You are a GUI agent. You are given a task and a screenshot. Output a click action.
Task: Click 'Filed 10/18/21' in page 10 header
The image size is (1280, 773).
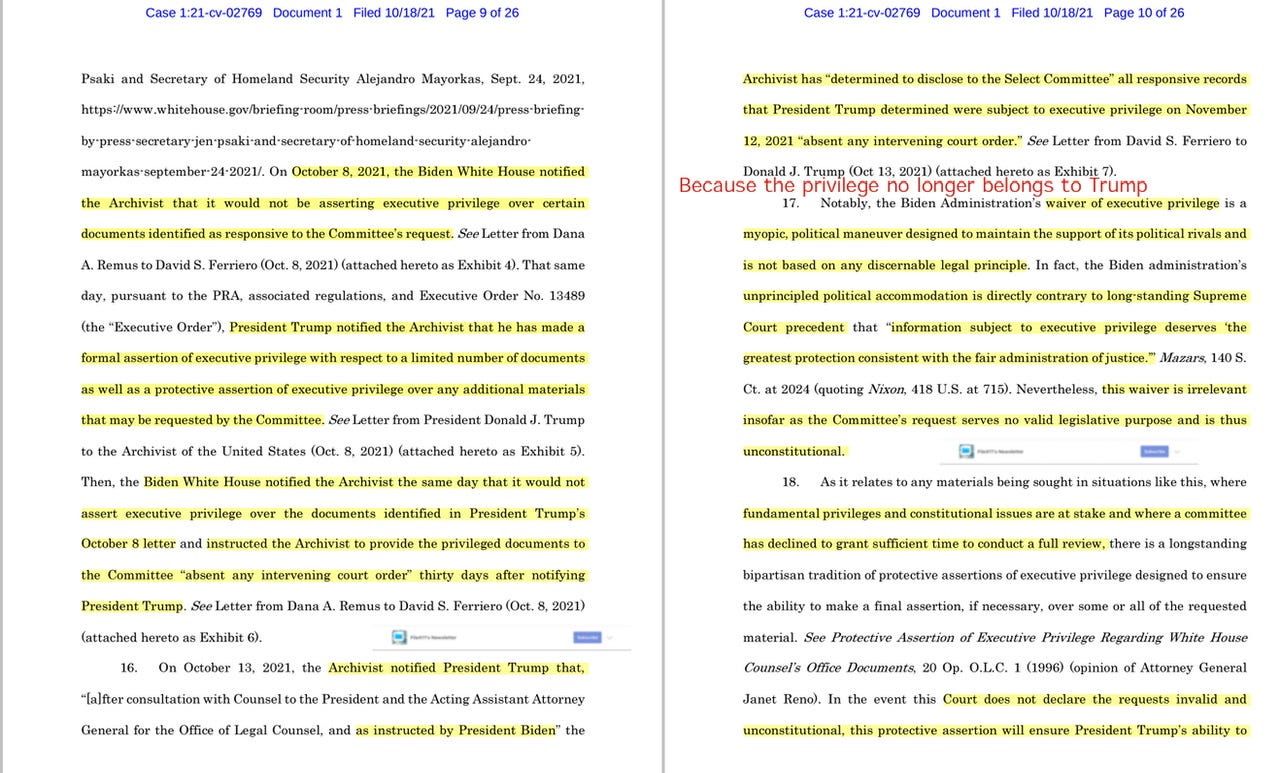[x=1052, y=13]
